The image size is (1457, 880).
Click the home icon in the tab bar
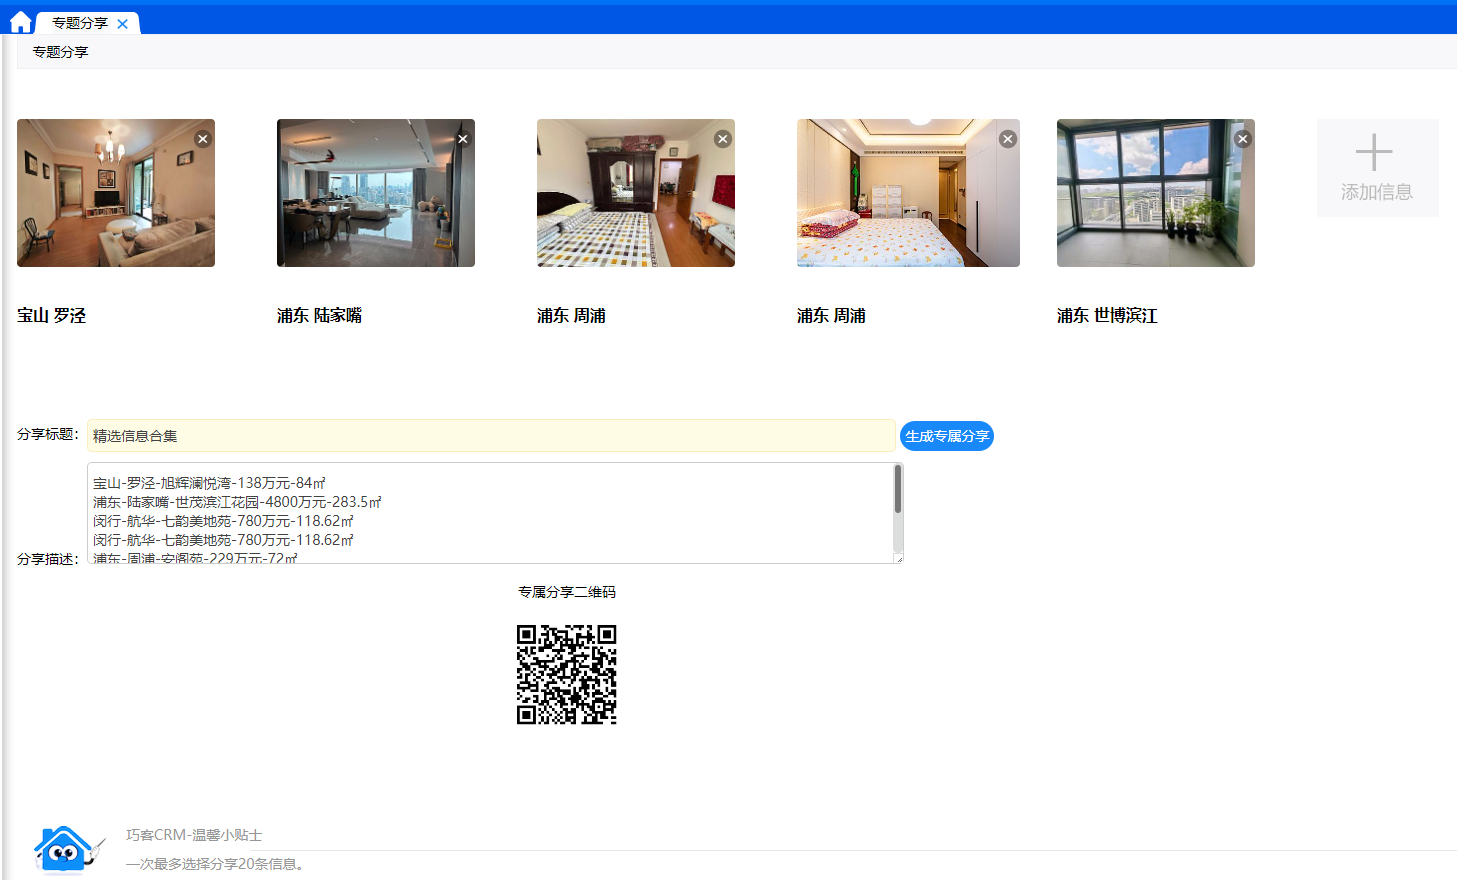click(x=20, y=22)
